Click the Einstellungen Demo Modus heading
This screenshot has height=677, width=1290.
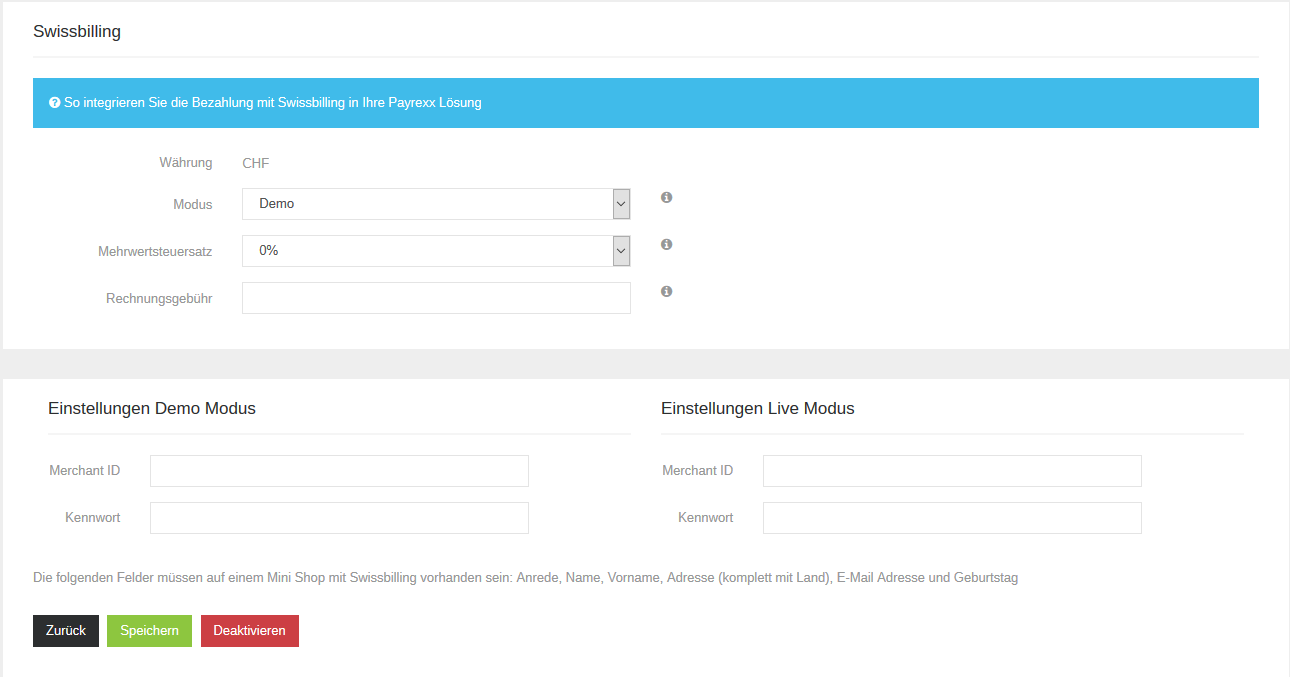(152, 408)
